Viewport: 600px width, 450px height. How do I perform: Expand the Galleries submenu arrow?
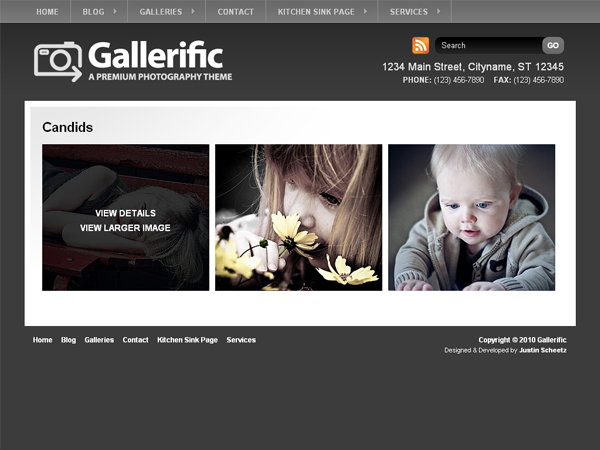pyautogui.click(x=193, y=11)
